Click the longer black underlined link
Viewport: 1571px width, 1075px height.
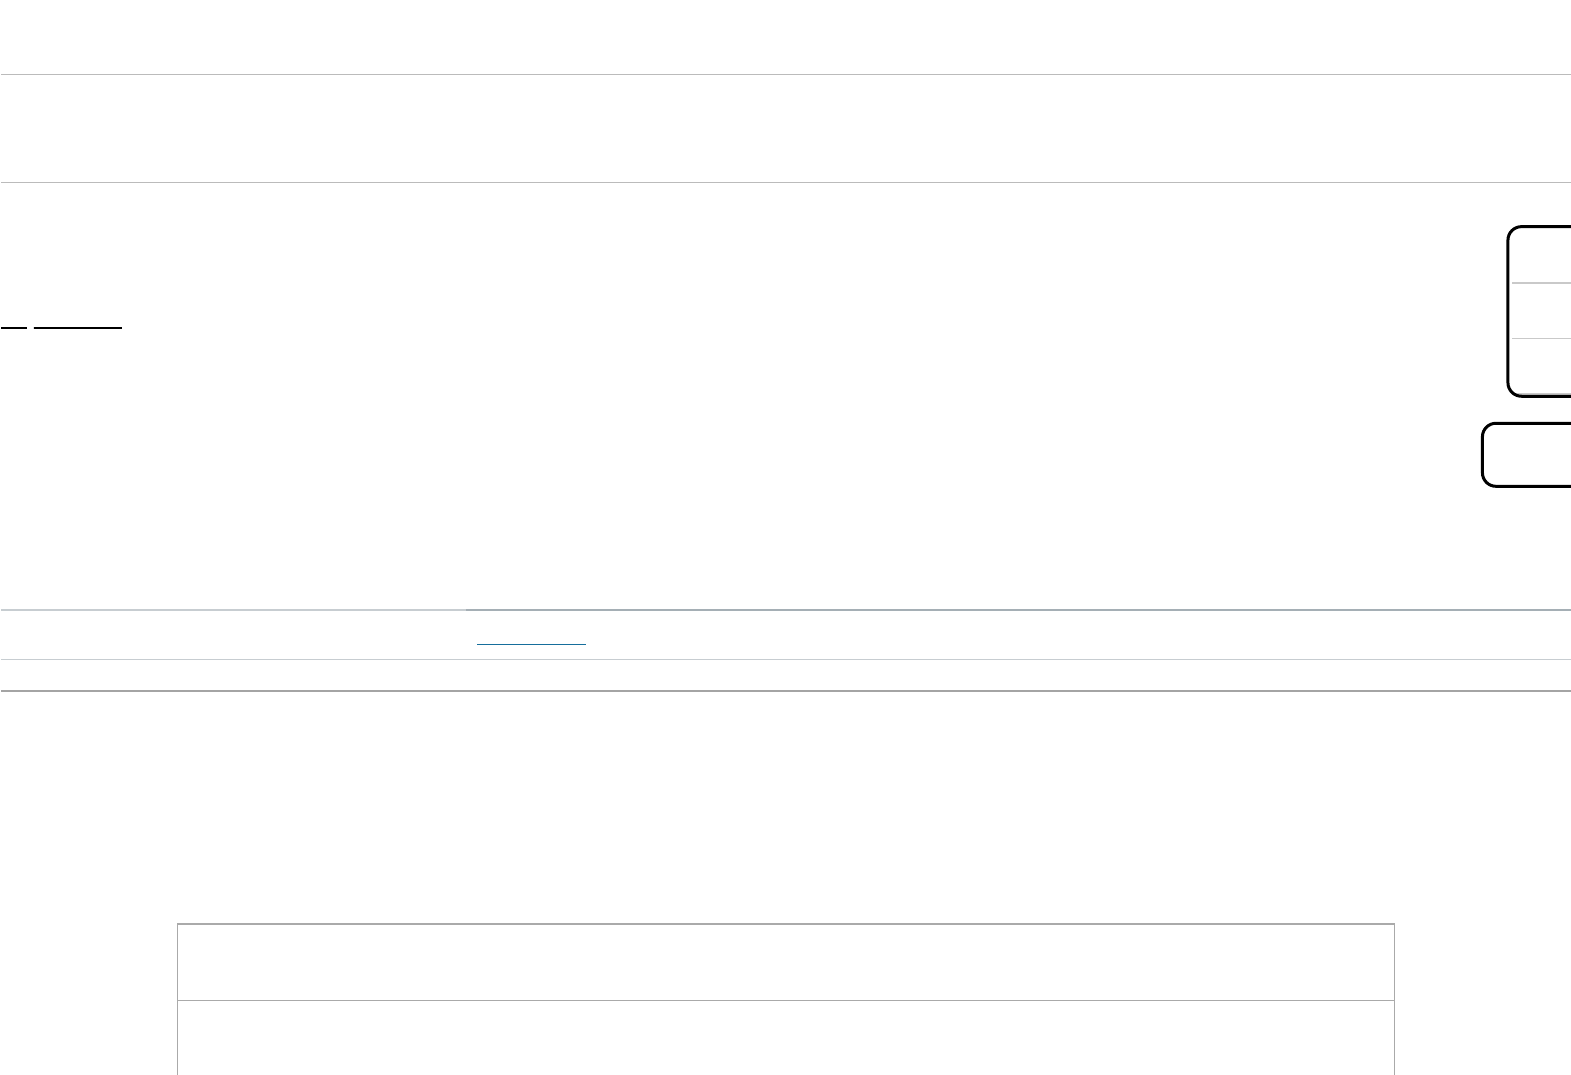tap(78, 326)
